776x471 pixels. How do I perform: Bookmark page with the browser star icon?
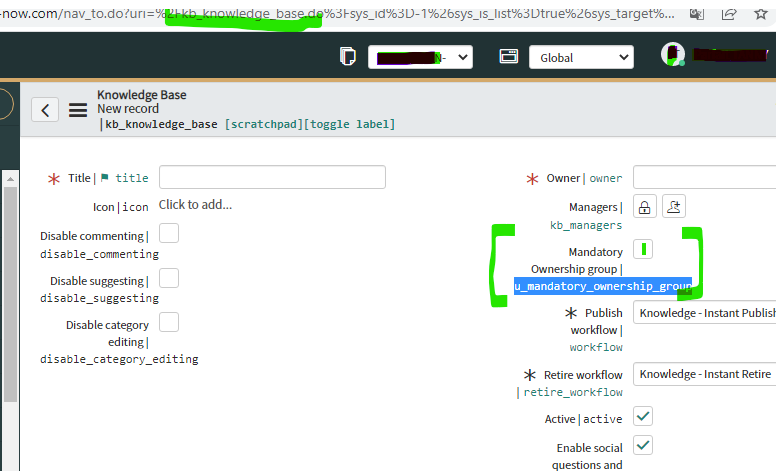pyautogui.click(x=761, y=14)
